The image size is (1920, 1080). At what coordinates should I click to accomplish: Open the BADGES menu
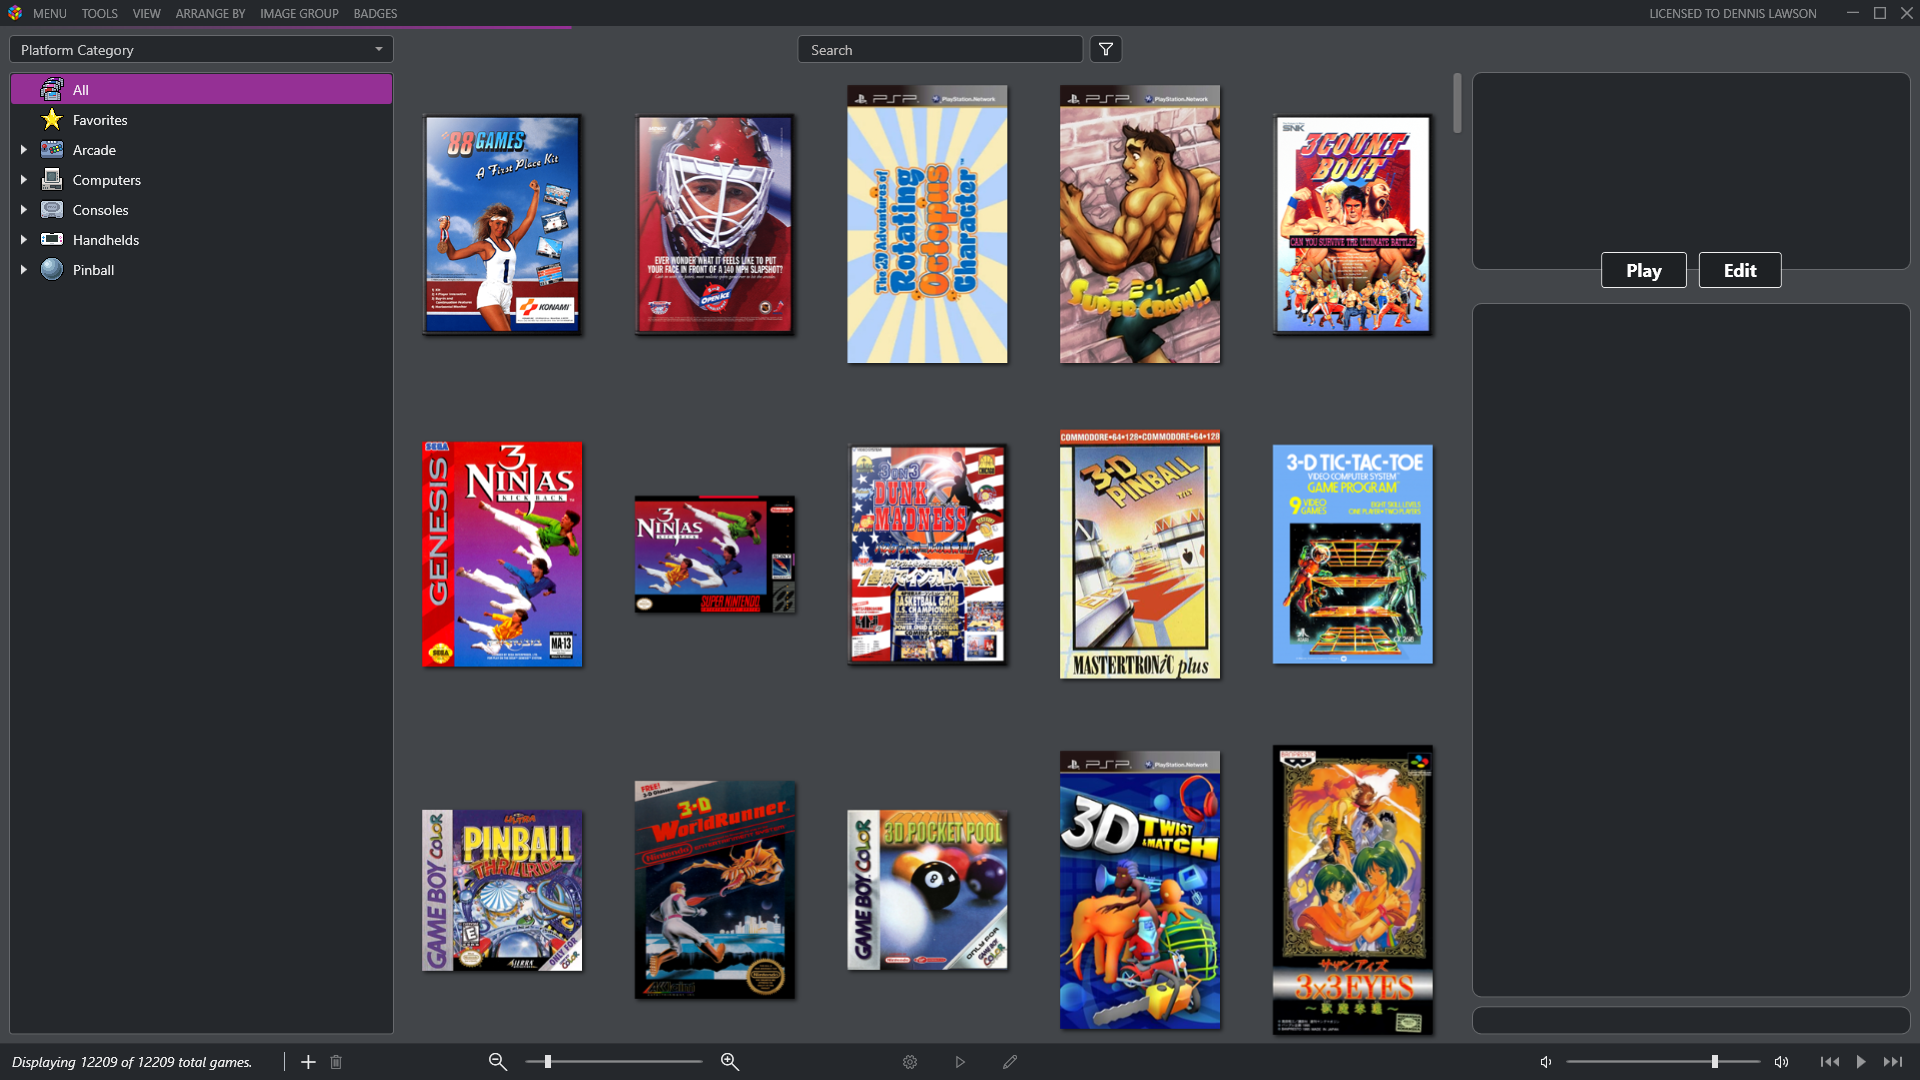point(375,13)
